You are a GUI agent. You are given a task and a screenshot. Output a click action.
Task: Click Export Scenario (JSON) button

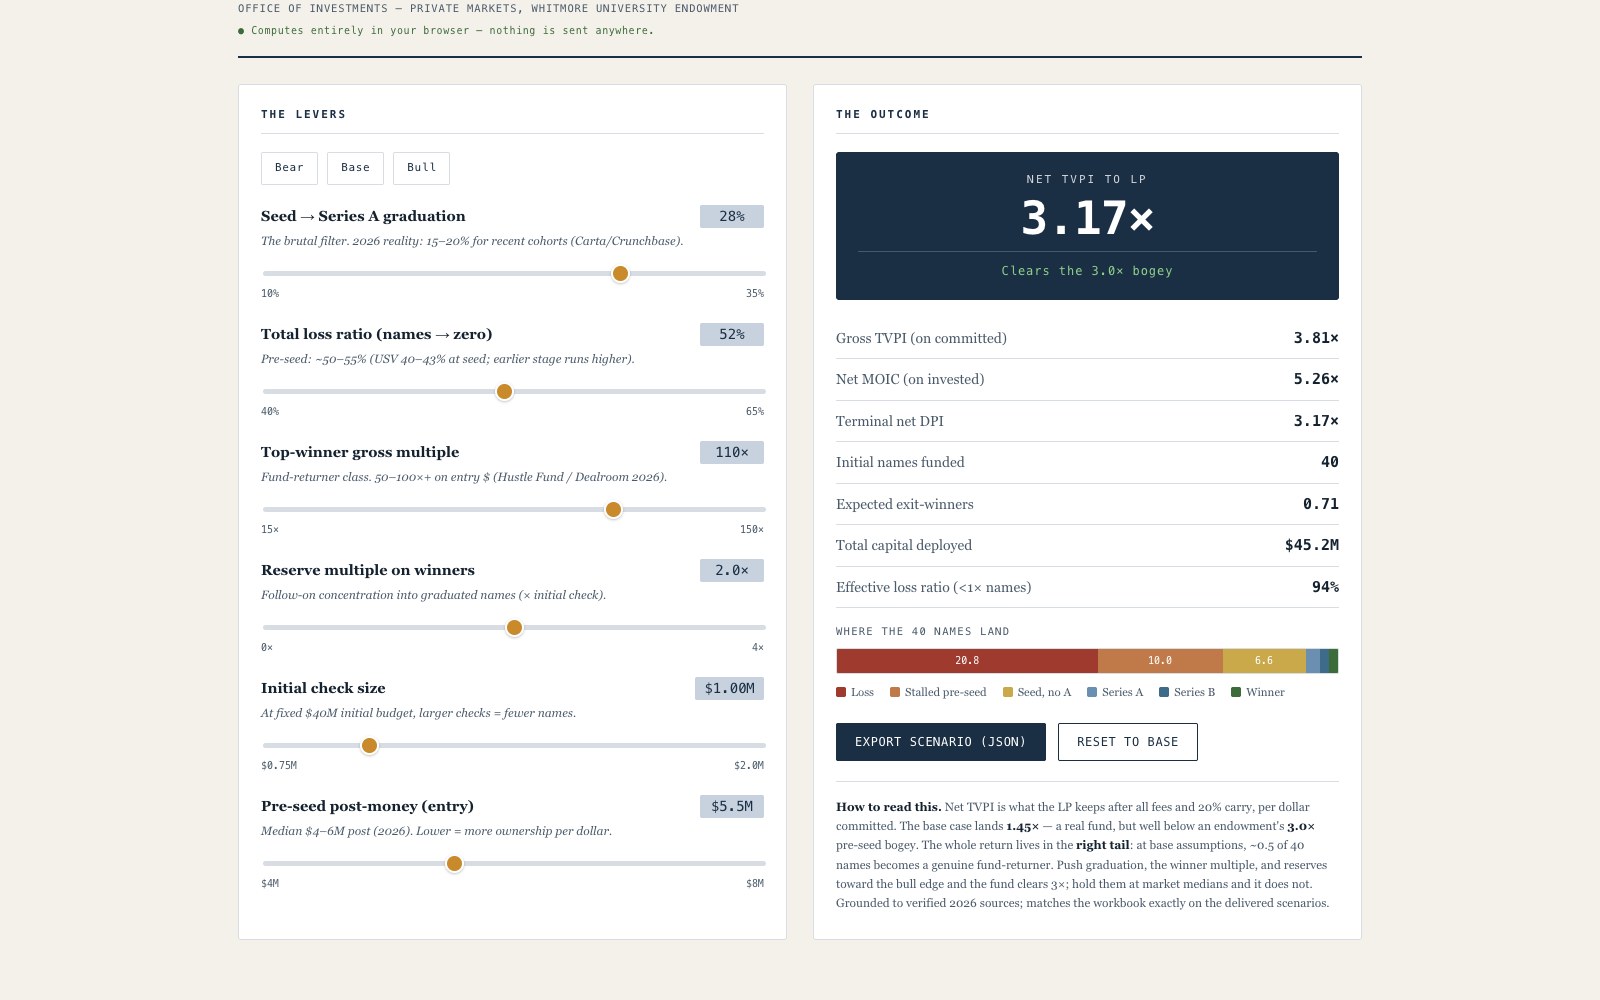pyautogui.click(x=941, y=742)
